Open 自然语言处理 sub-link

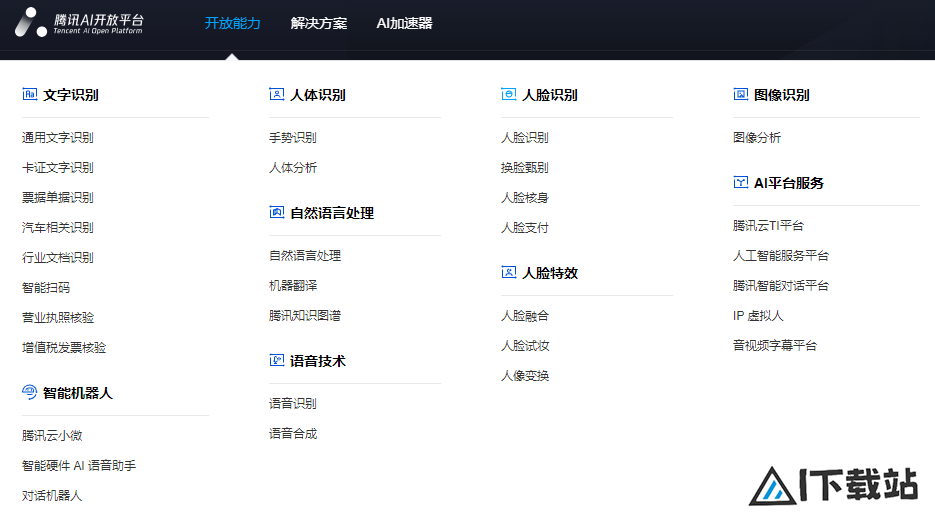click(305, 256)
